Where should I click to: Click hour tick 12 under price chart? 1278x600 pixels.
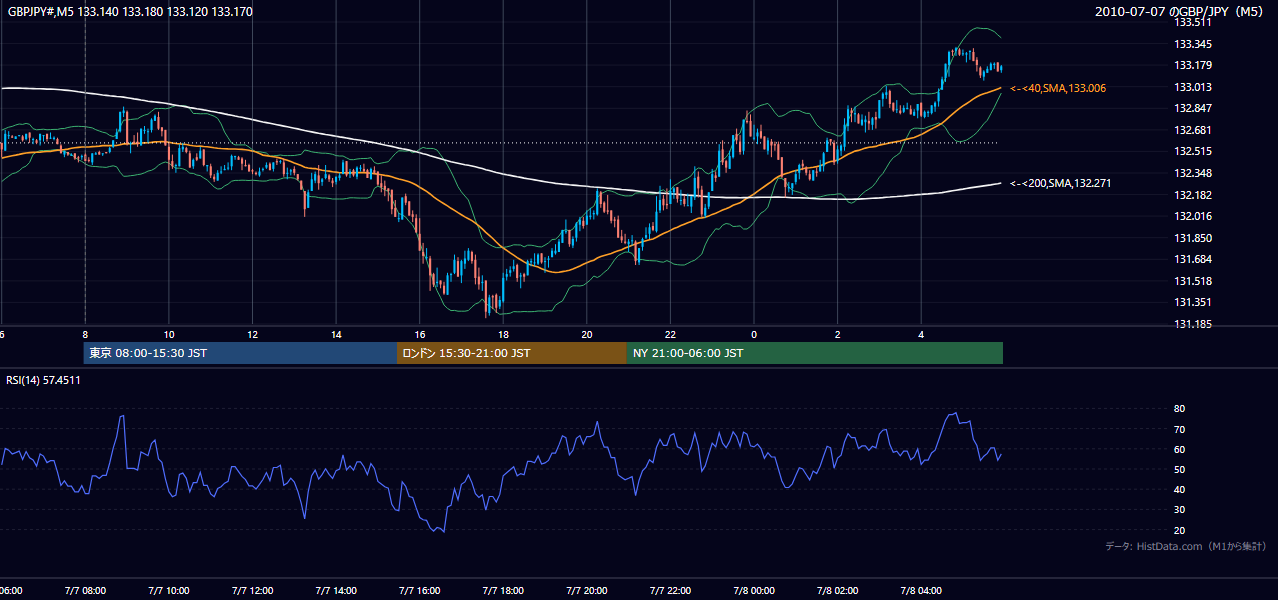tap(252, 335)
